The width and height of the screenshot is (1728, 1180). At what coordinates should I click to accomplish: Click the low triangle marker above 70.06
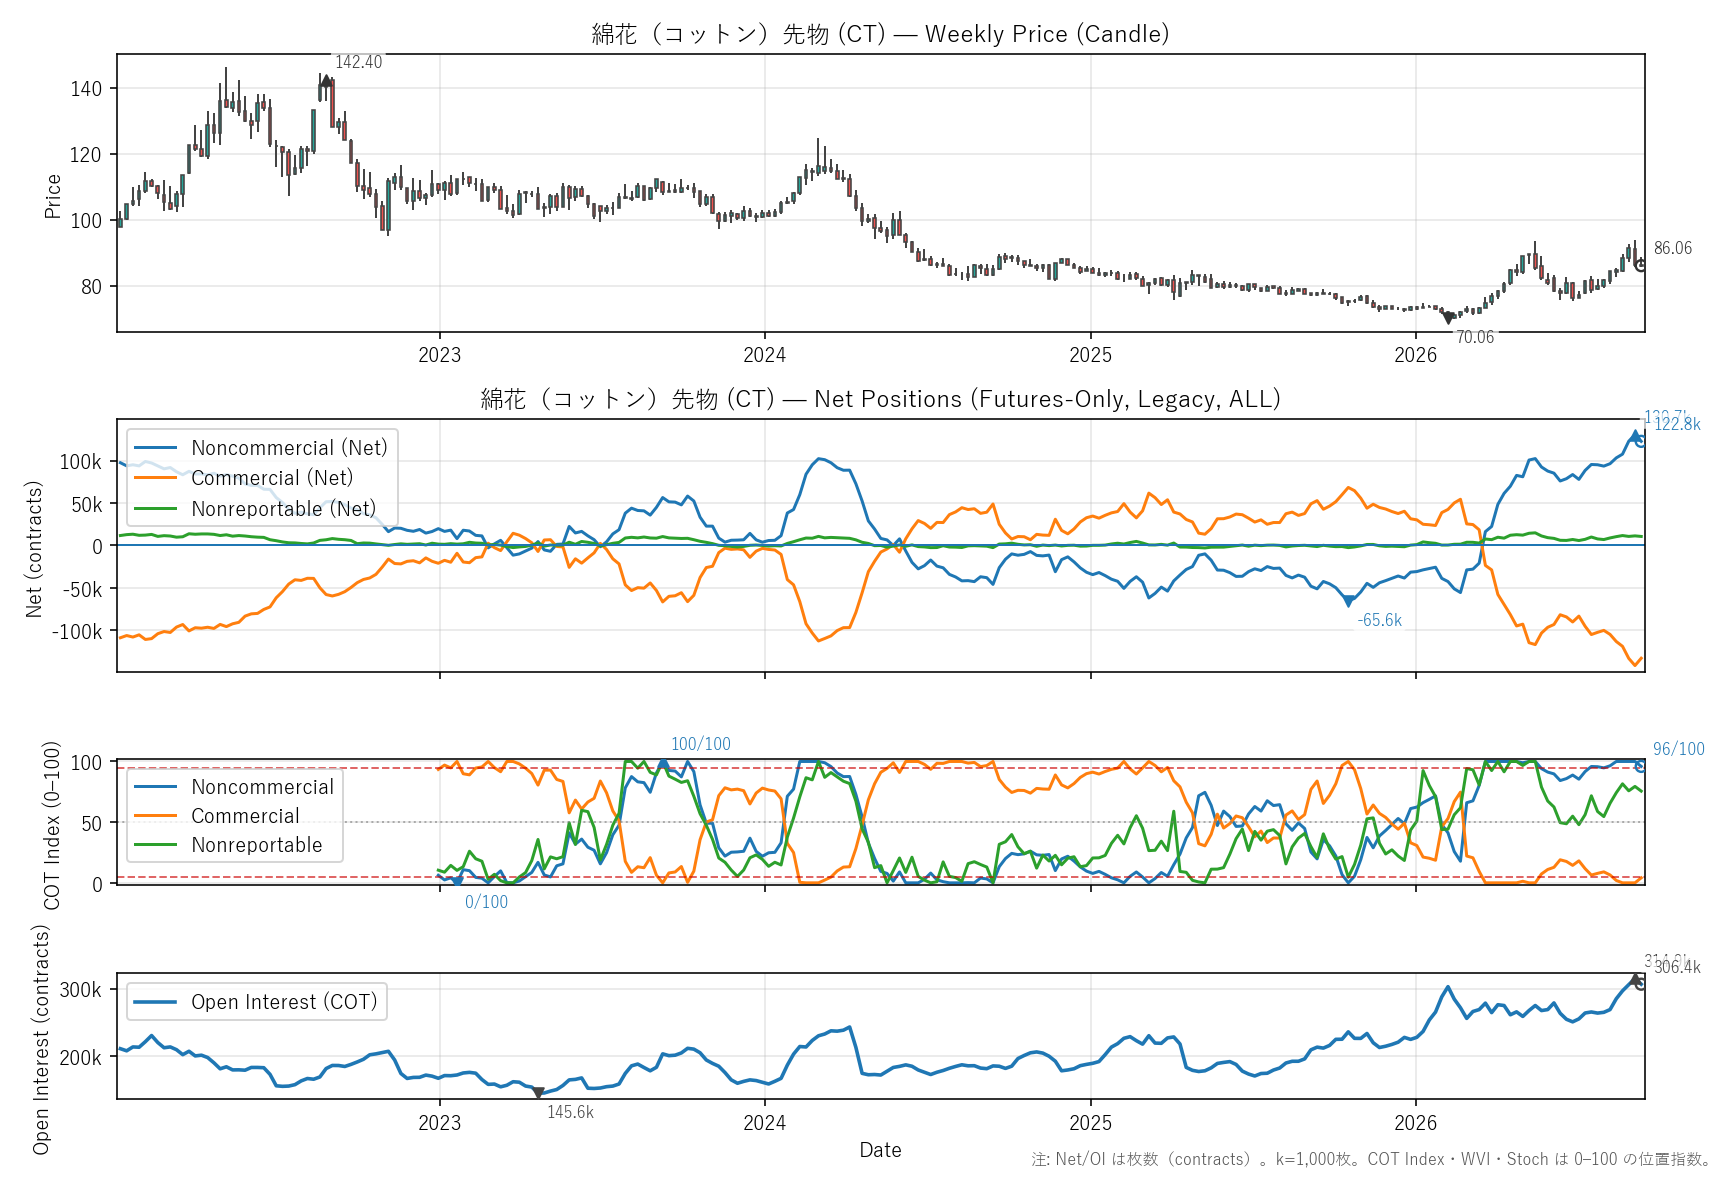pos(1448,318)
